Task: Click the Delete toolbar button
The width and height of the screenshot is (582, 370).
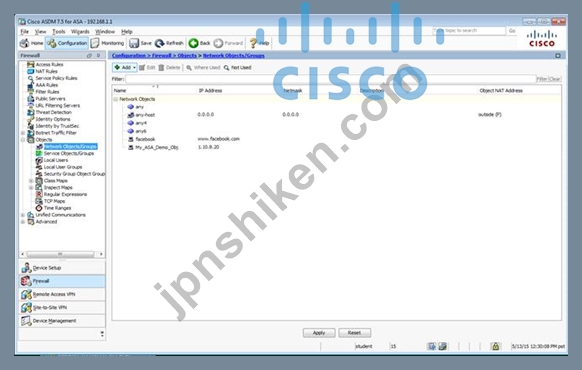Action: (169, 68)
